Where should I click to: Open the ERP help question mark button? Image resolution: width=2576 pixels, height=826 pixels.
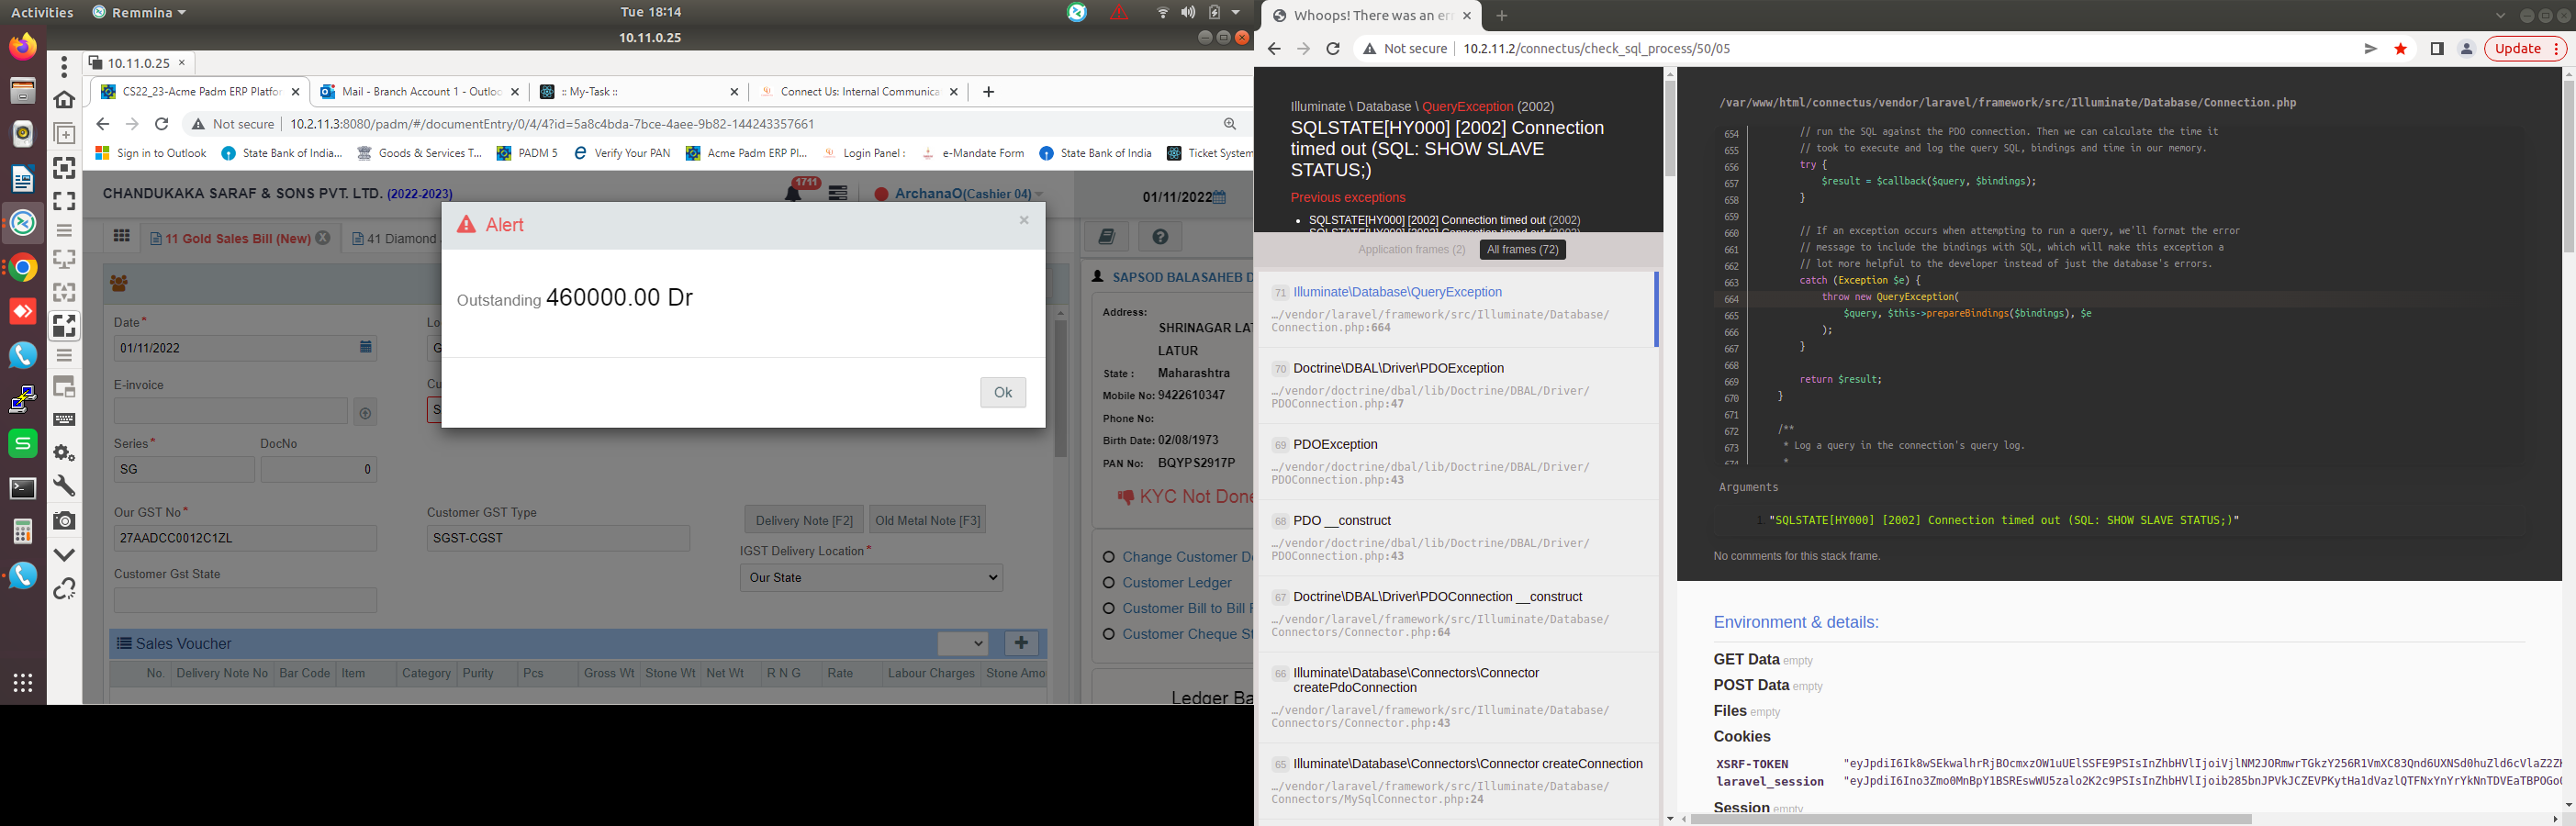1160,237
